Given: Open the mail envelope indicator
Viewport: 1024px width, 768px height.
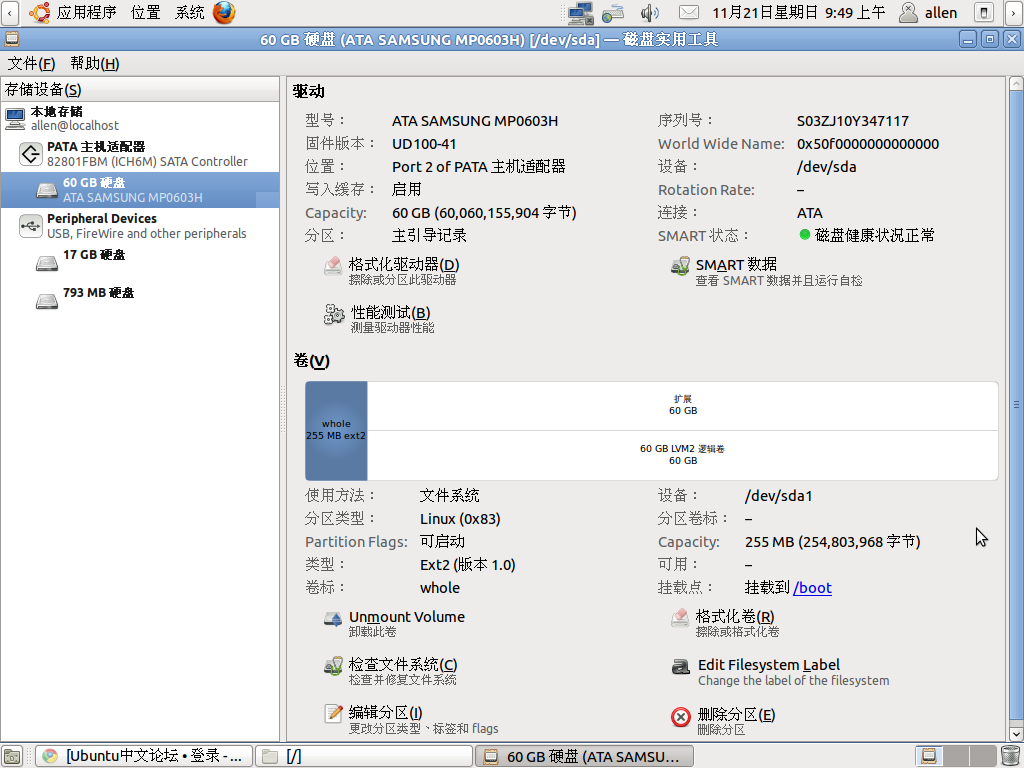Looking at the screenshot, I should pos(688,12).
